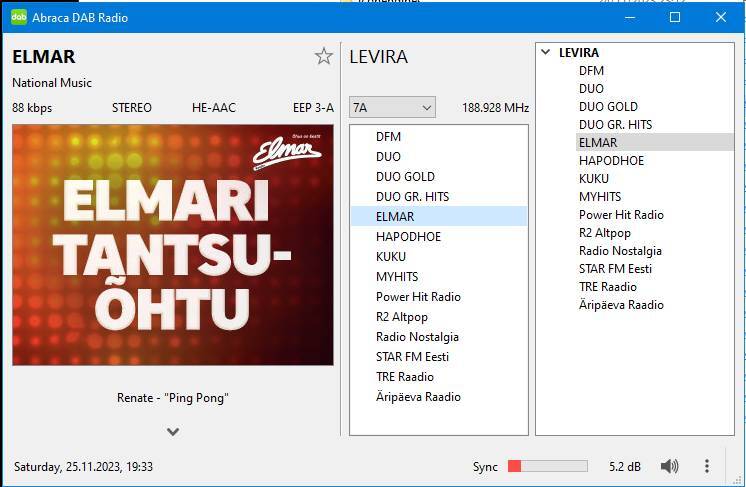The width and height of the screenshot is (746, 487).
Task: Close the Abraca DAB Radio window
Action: [720, 18]
